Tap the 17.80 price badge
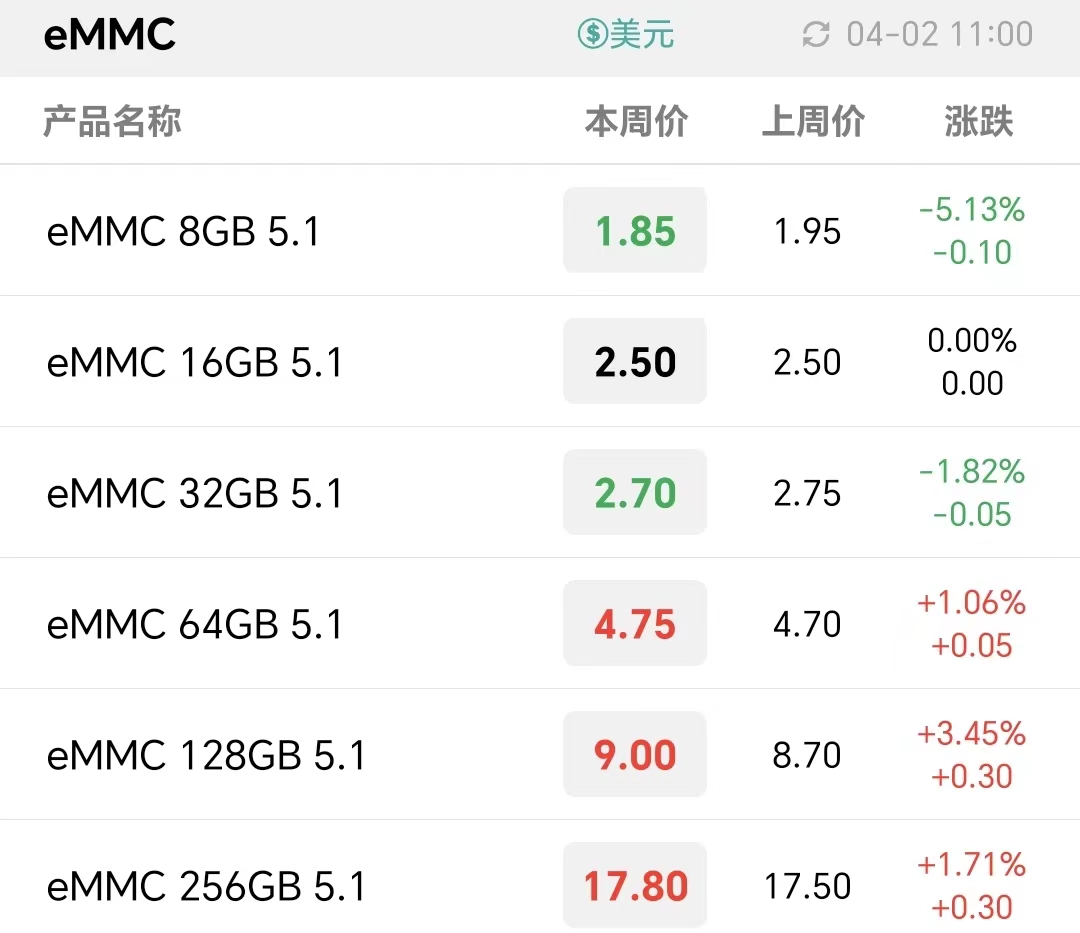 coord(635,885)
